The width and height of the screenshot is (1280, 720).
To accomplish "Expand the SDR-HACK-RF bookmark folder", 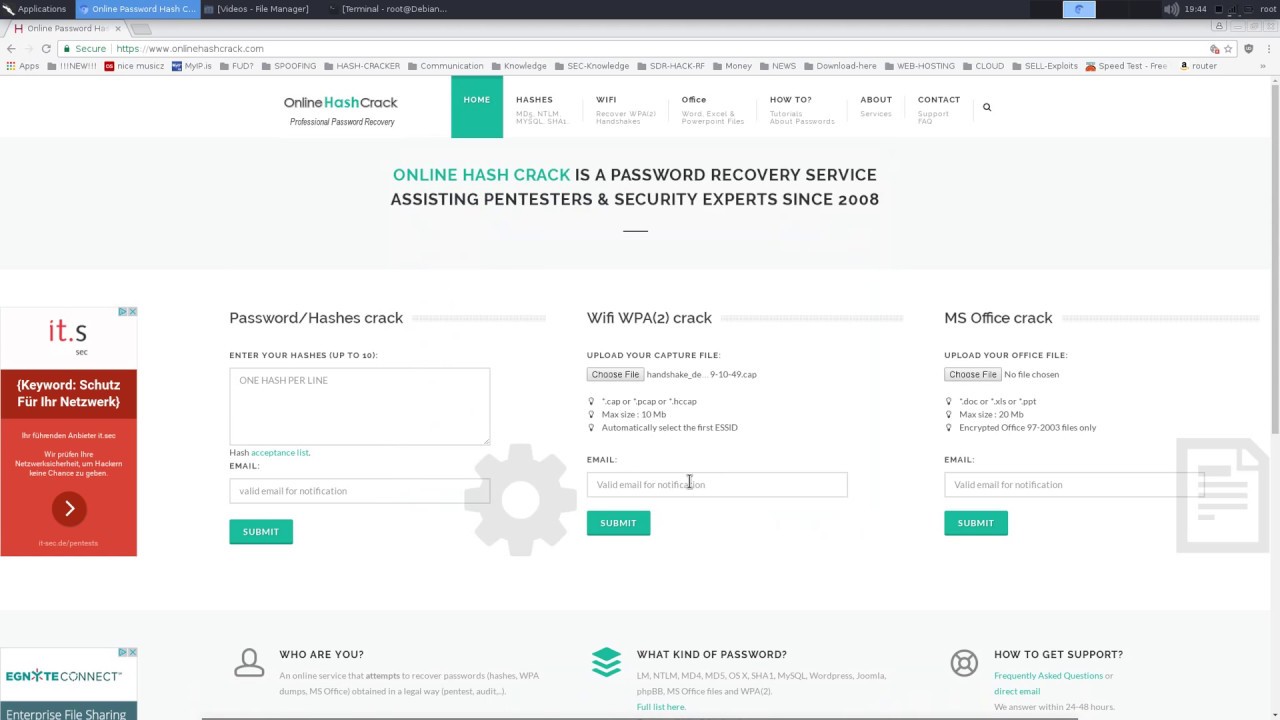I will coord(670,66).
